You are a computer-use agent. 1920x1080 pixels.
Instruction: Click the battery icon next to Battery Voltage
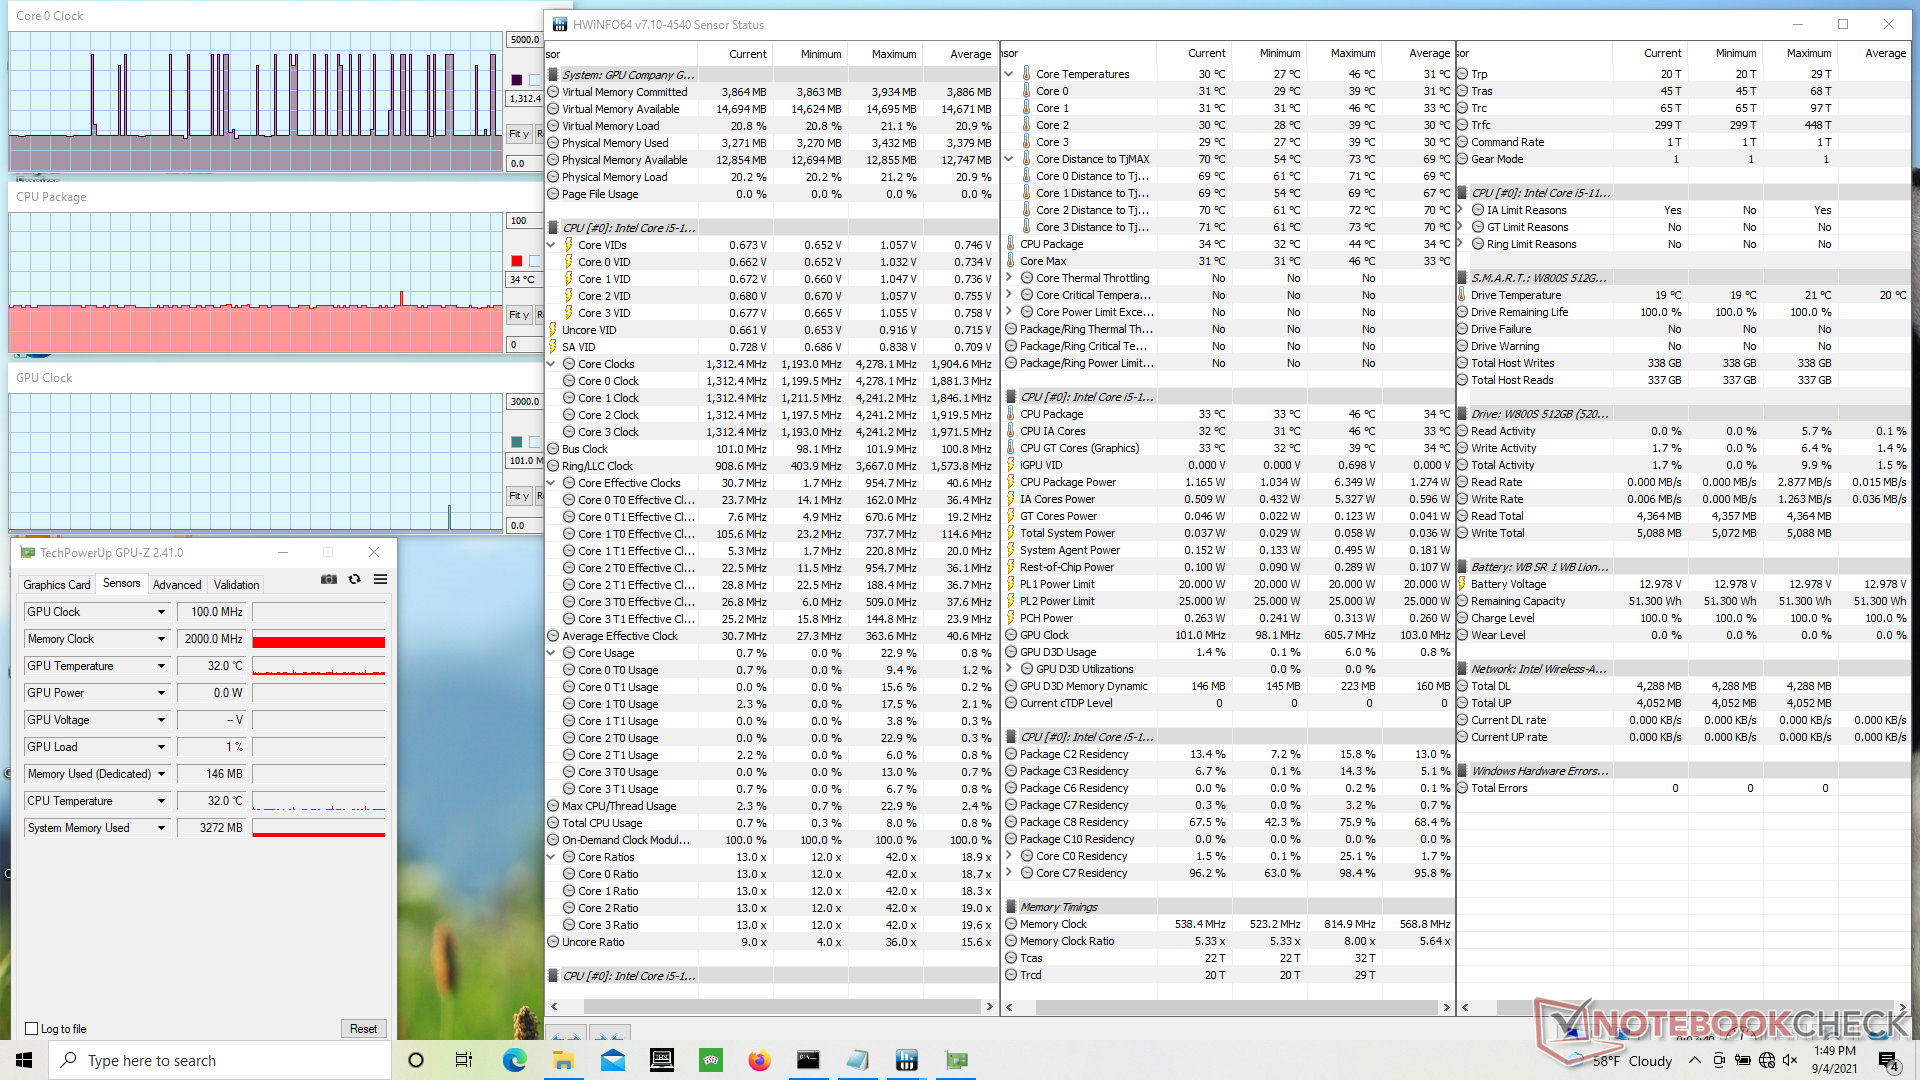tap(1462, 584)
